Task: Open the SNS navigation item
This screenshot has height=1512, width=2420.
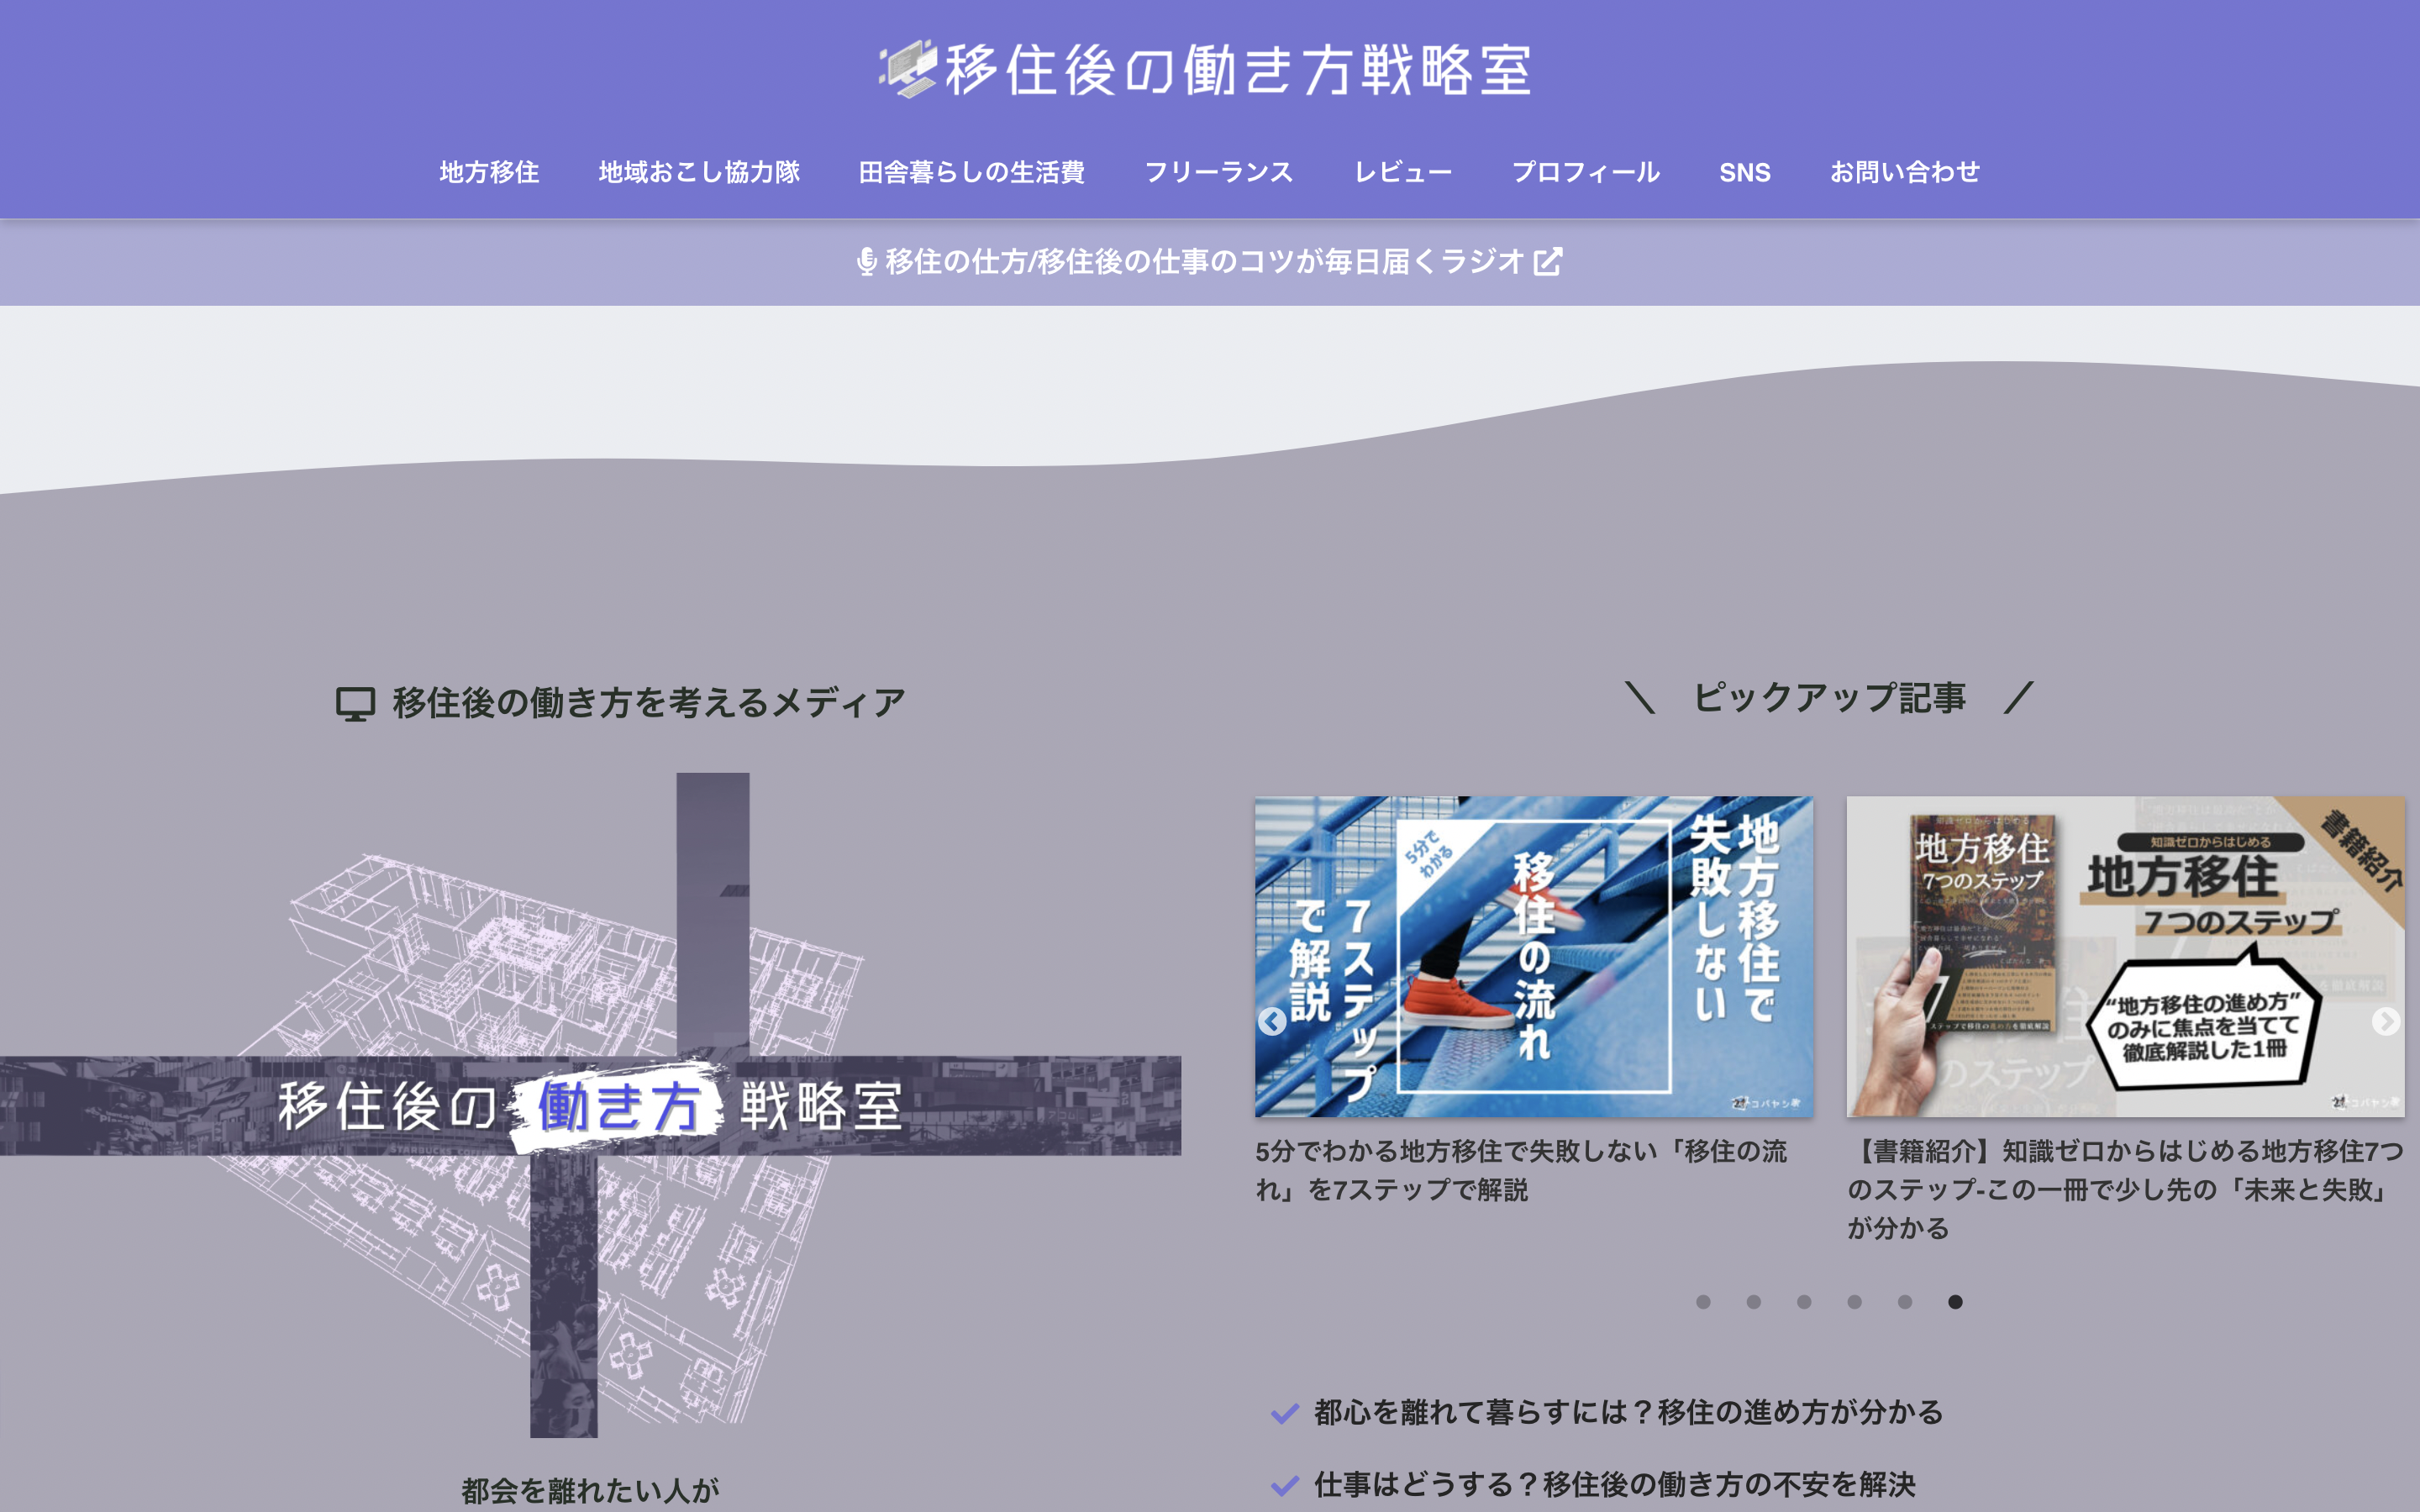Action: (x=1744, y=172)
